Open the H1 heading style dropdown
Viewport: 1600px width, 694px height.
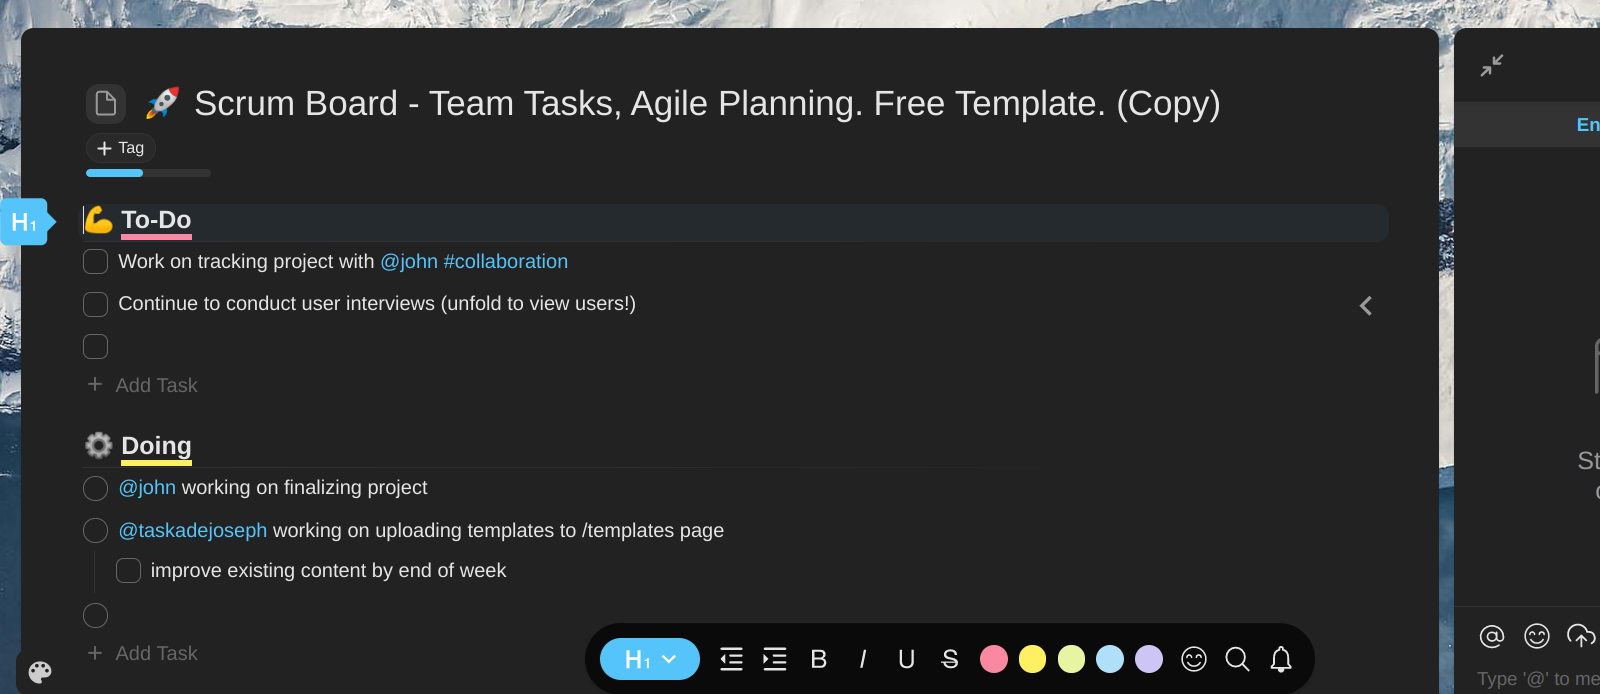tap(650, 659)
